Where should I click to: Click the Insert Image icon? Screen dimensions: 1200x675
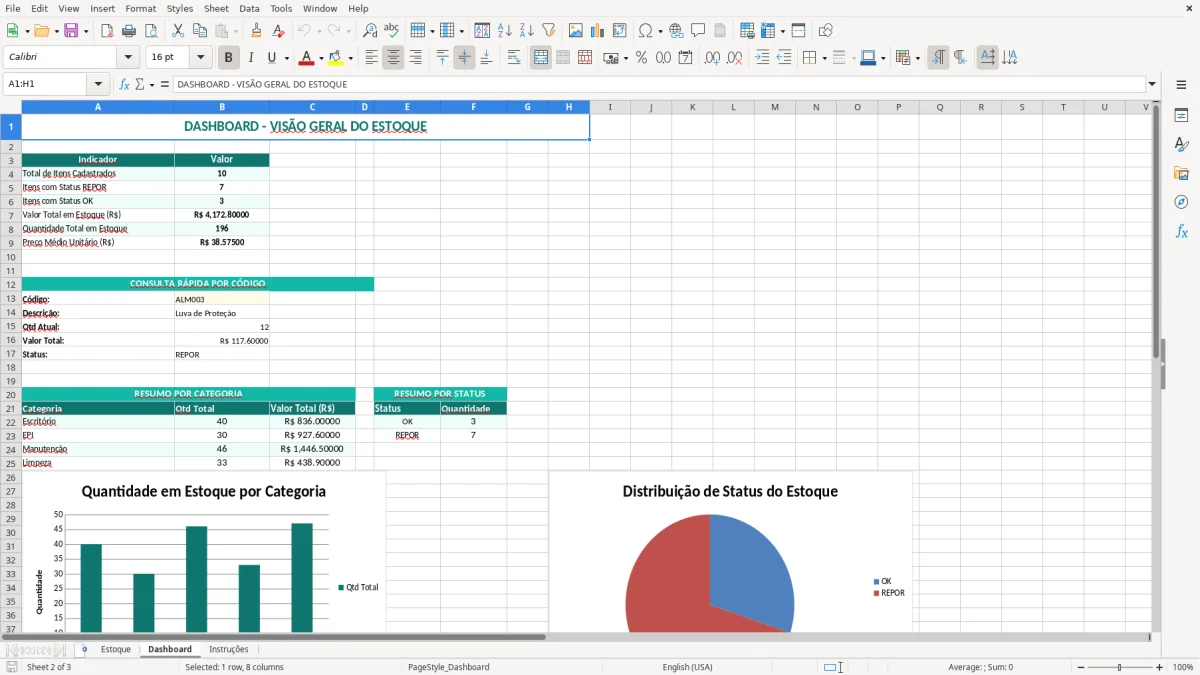click(575, 31)
